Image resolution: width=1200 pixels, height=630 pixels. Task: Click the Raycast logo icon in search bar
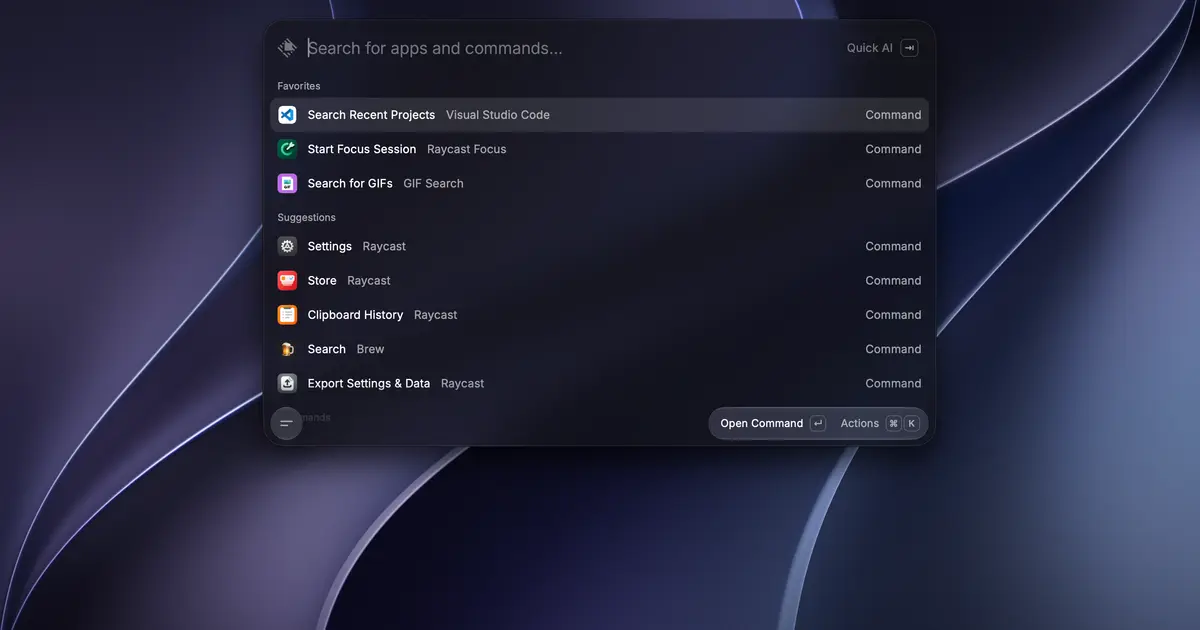click(x=288, y=47)
